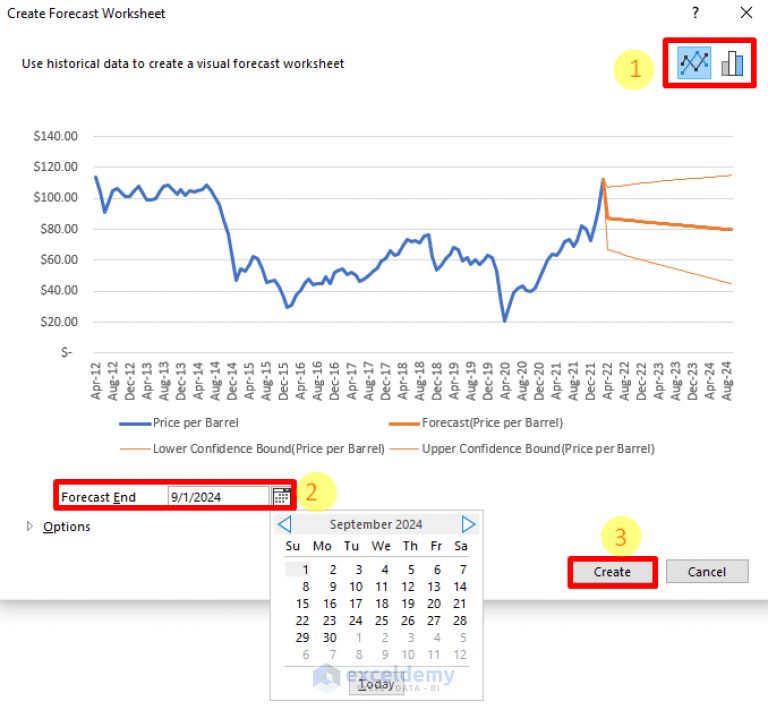The image size is (768, 710).
Task: Click the Upper Confidence Bound legend entry
Action: (x=522, y=449)
